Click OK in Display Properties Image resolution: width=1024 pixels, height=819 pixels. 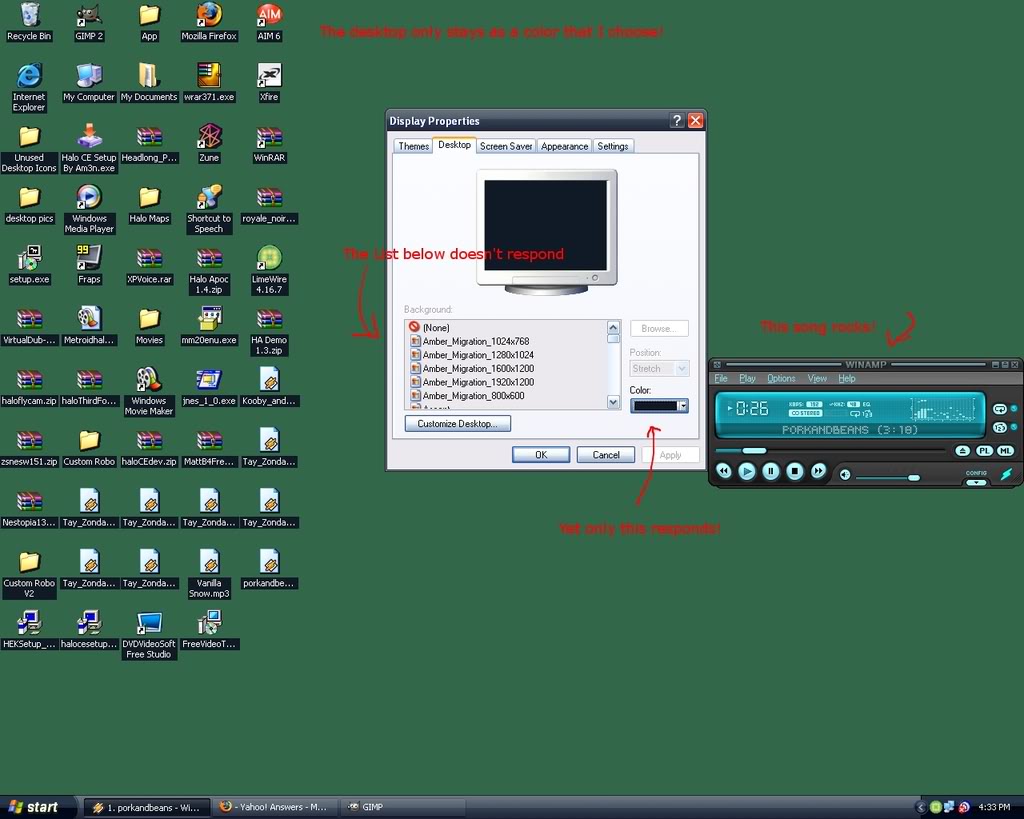click(541, 455)
